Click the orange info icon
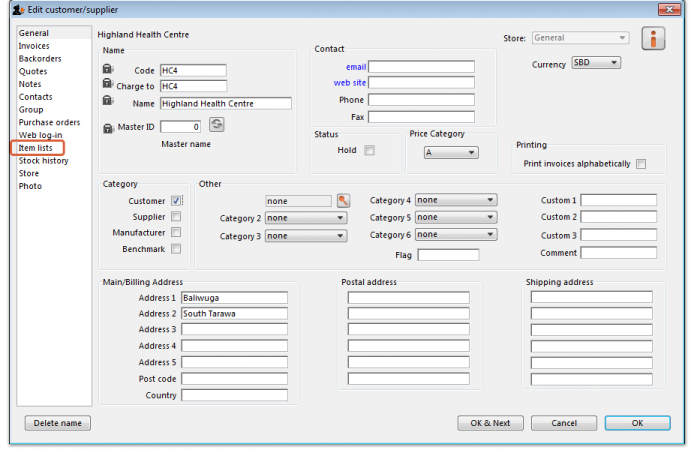The height and width of the screenshot is (453, 694). pyautogui.click(x=655, y=40)
